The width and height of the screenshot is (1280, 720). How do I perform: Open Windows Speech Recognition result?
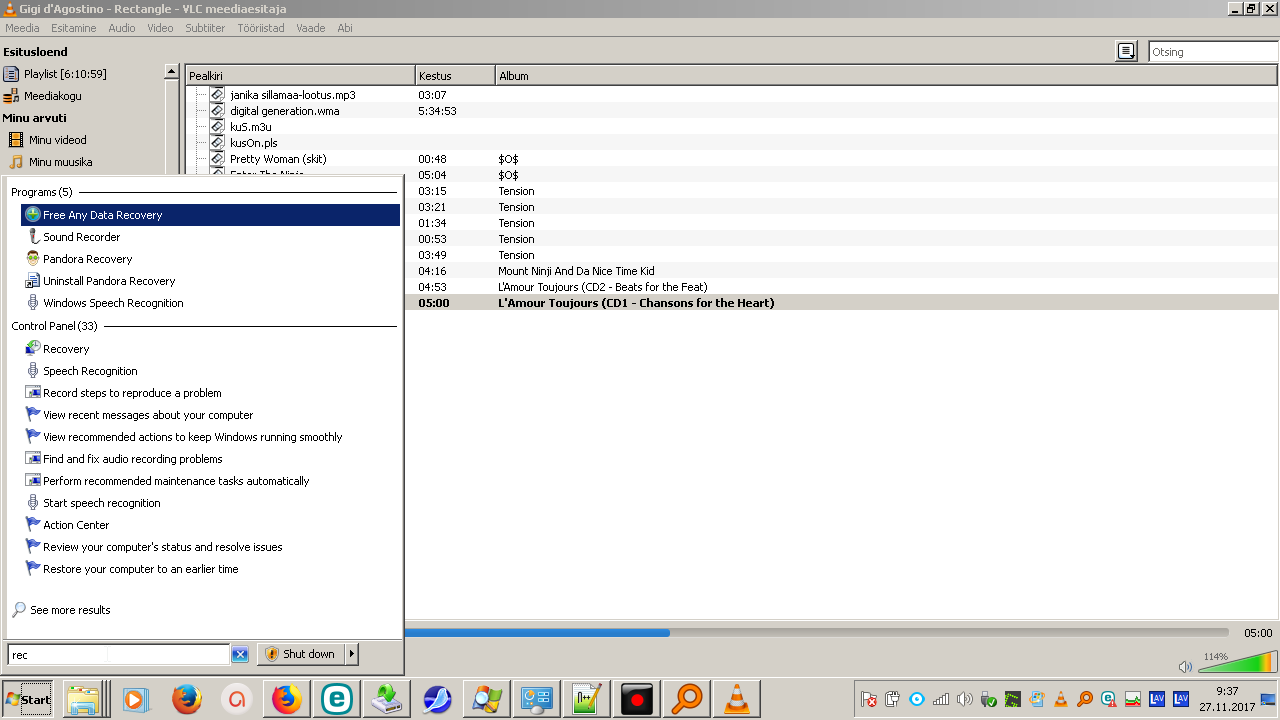113,303
